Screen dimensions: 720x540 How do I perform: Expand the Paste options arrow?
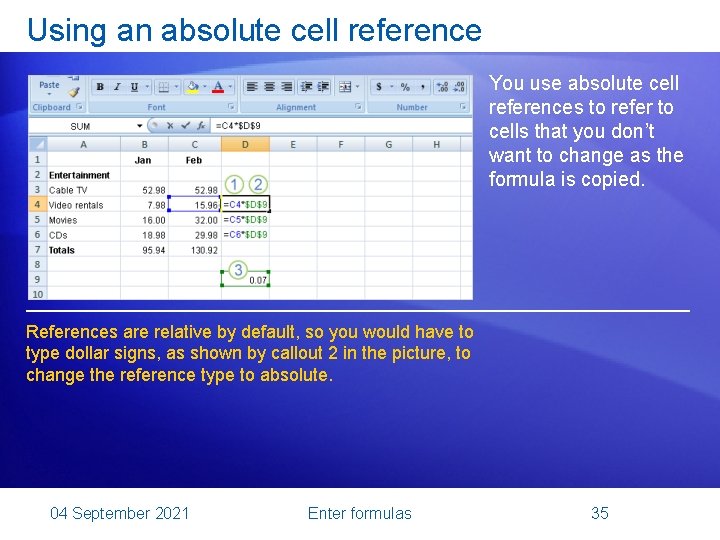(x=49, y=94)
